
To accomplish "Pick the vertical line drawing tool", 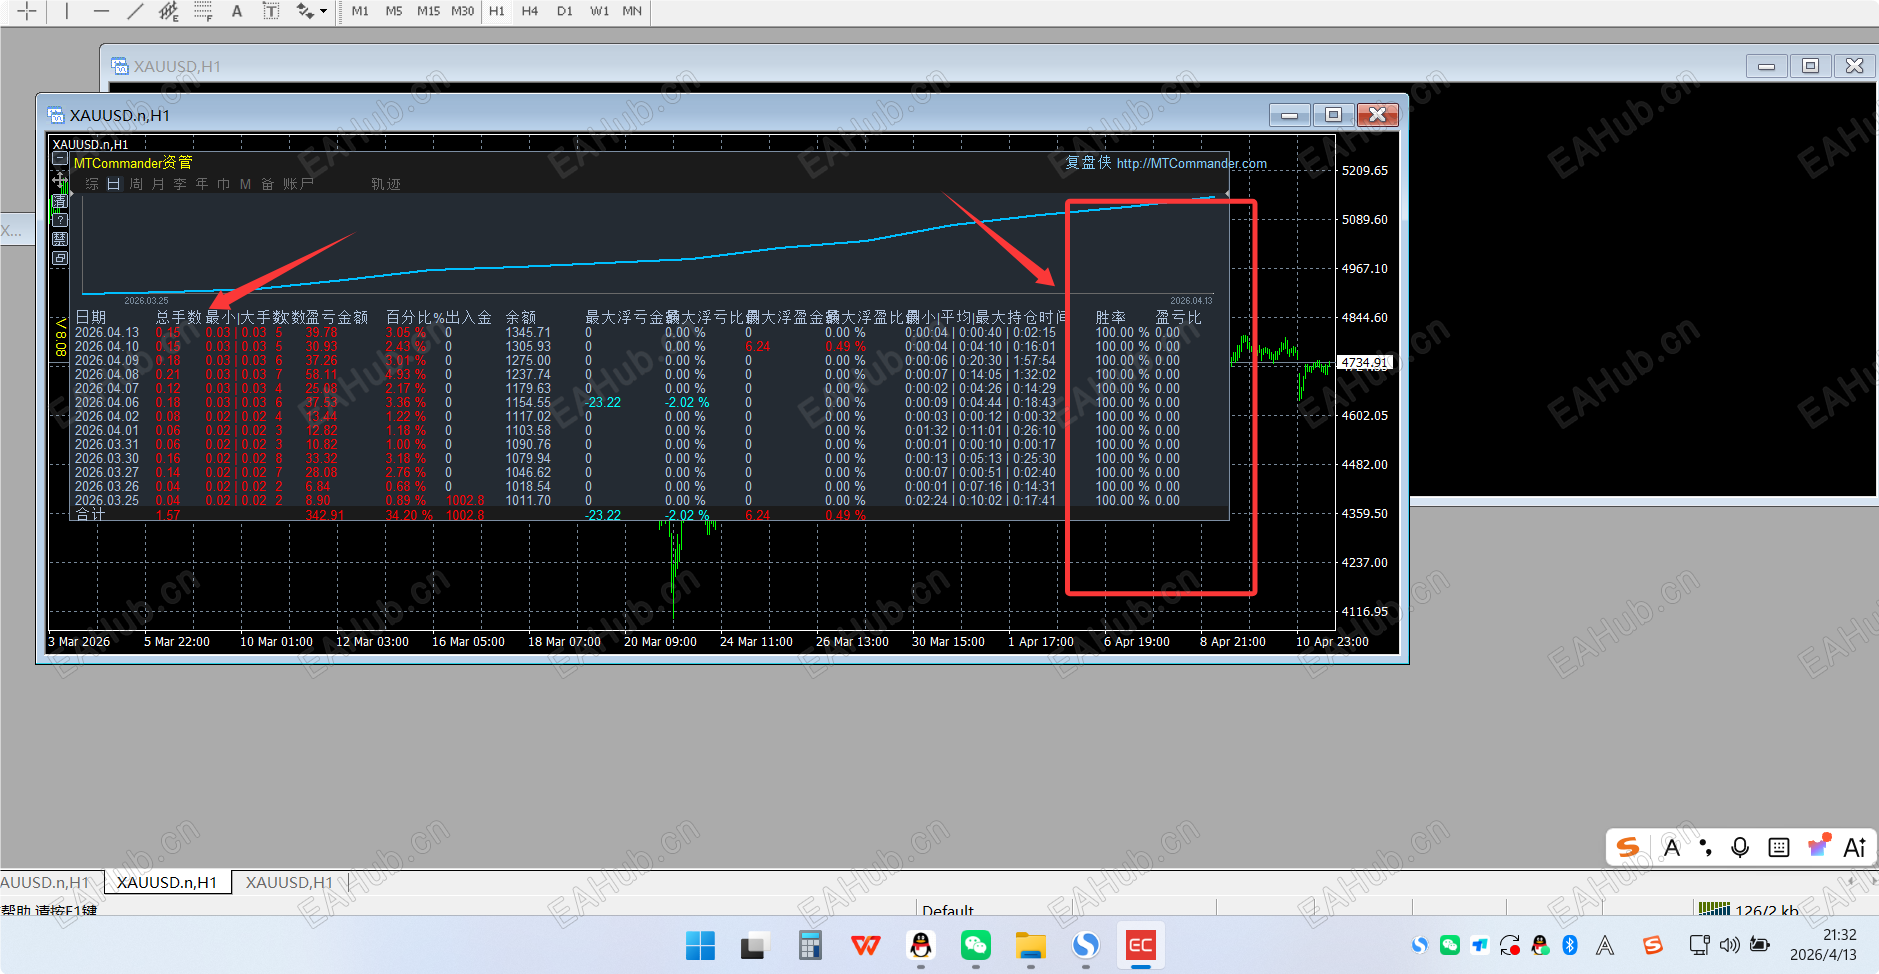I will tap(67, 11).
